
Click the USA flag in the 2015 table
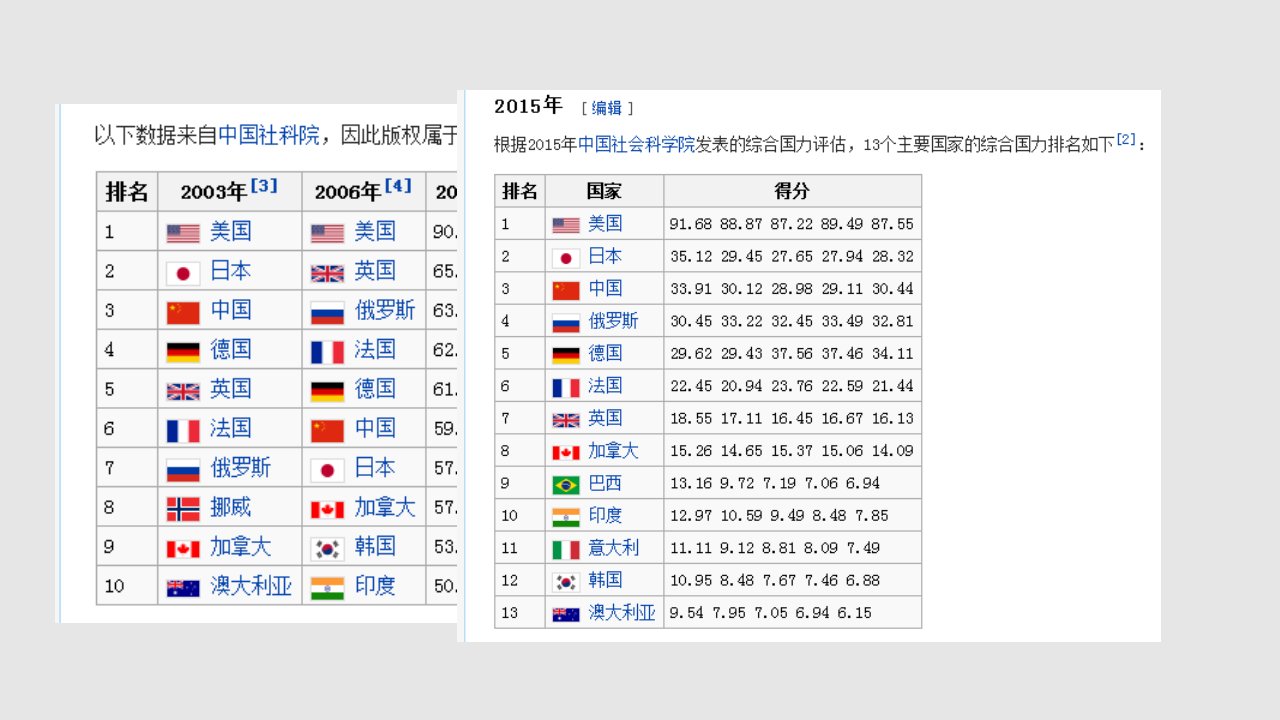(565, 226)
